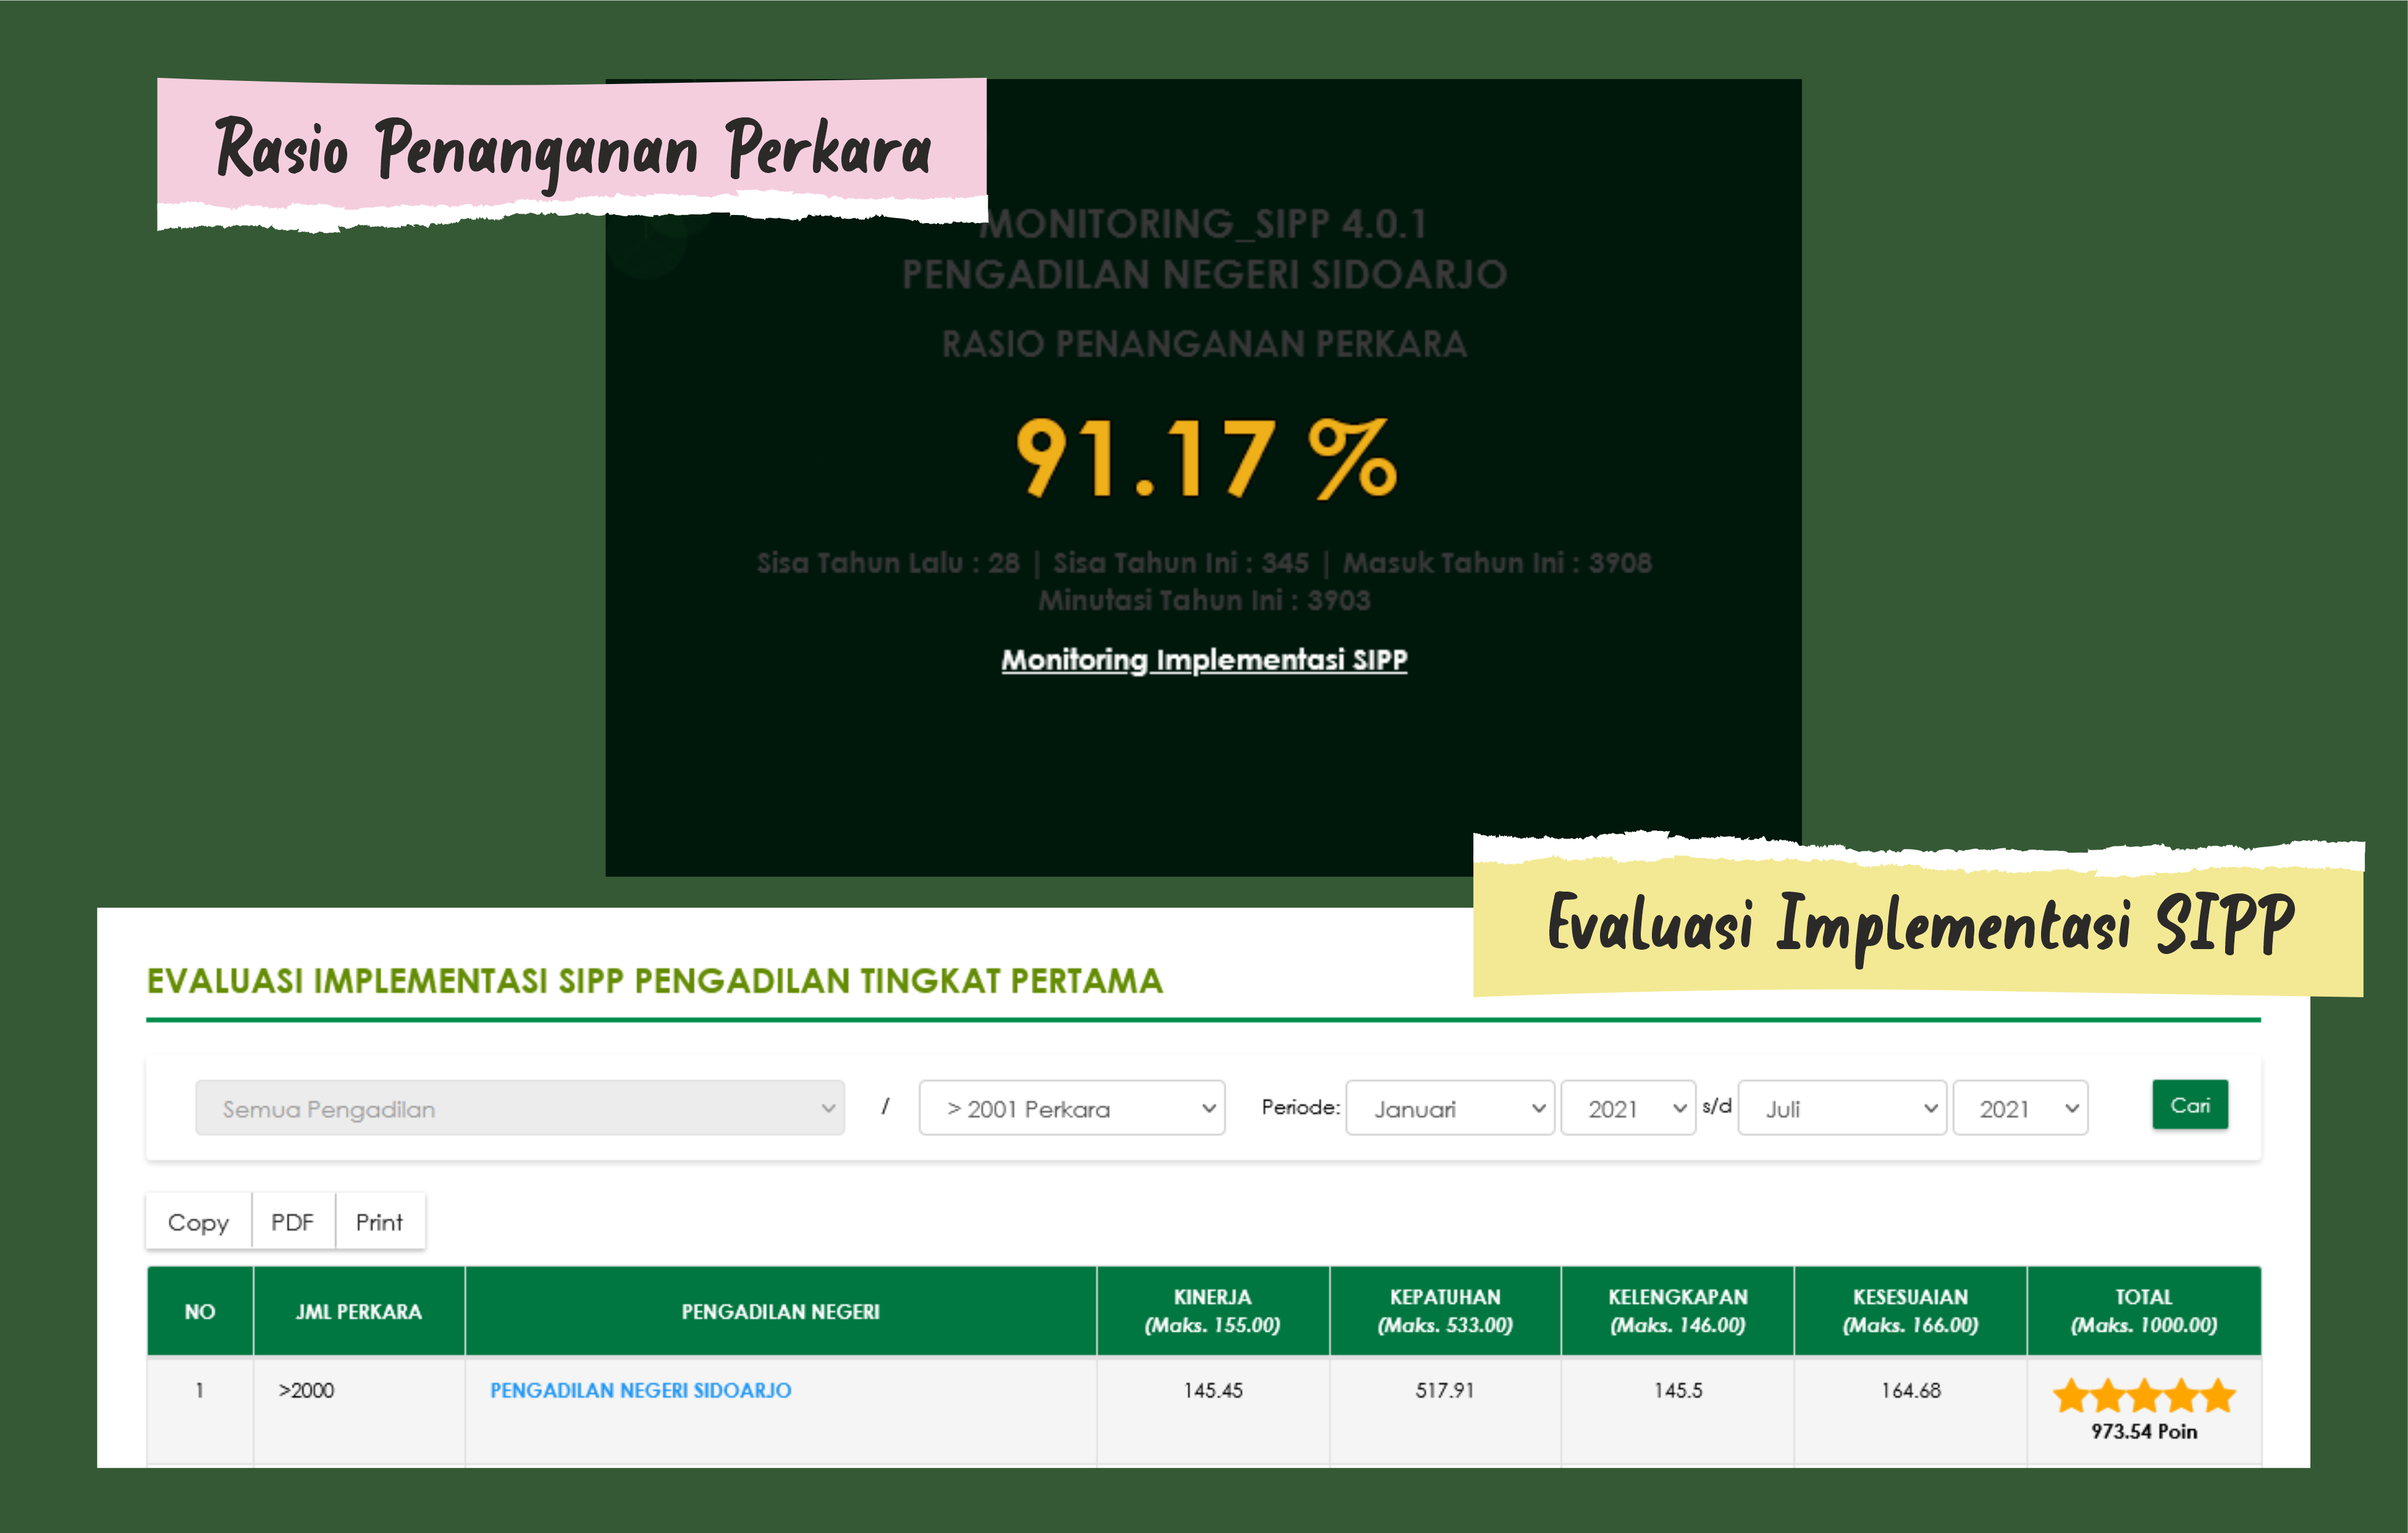This screenshot has height=1533, width=2408.
Task: Sort by the KELENGKAPAN column header
Action: pyautogui.click(x=1678, y=1311)
